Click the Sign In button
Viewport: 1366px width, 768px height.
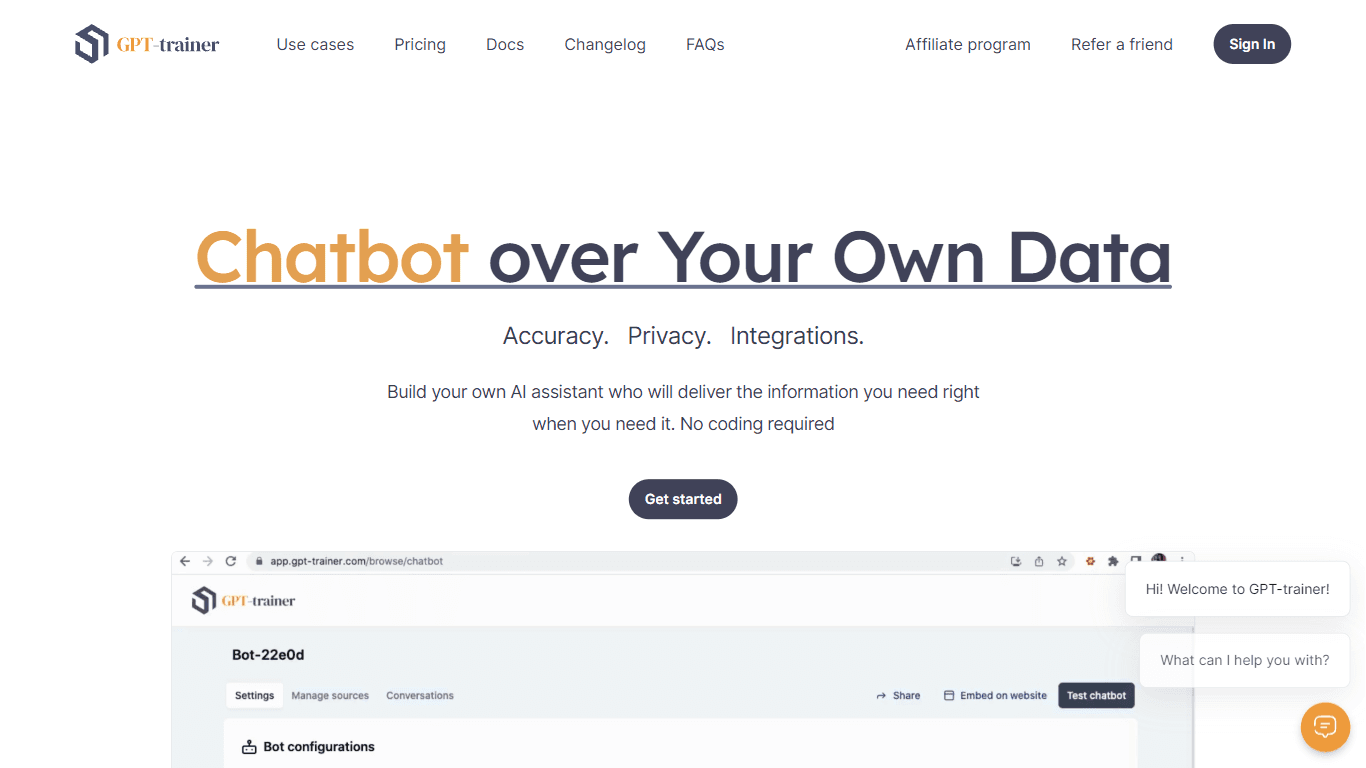click(x=1252, y=44)
